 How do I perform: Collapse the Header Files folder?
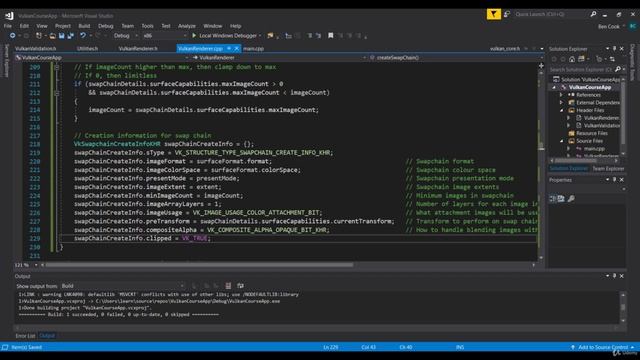coord(561,110)
